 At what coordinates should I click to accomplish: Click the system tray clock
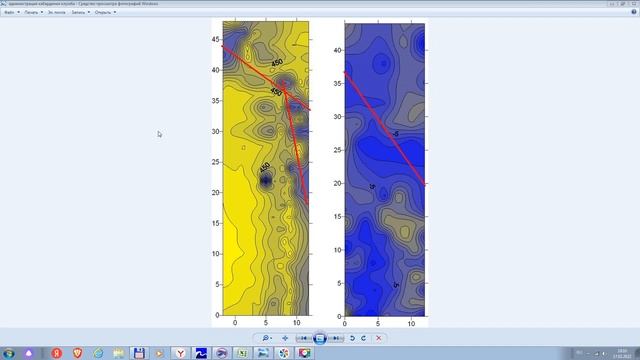point(622,353)
